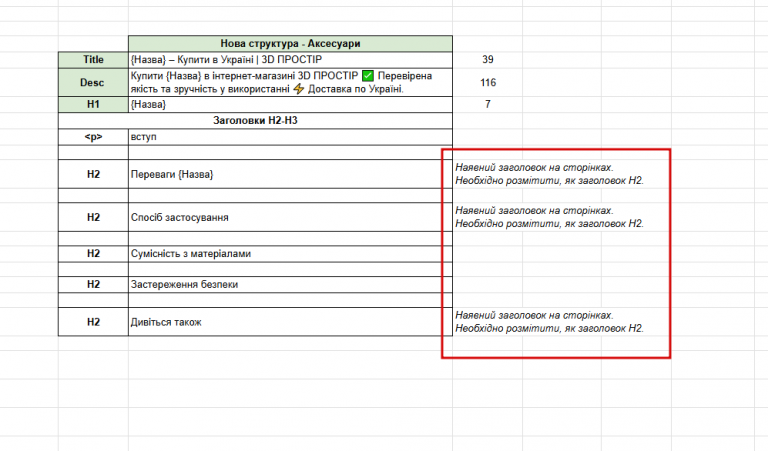Click the character count cell '116'
768x451 pixels.
487,82
